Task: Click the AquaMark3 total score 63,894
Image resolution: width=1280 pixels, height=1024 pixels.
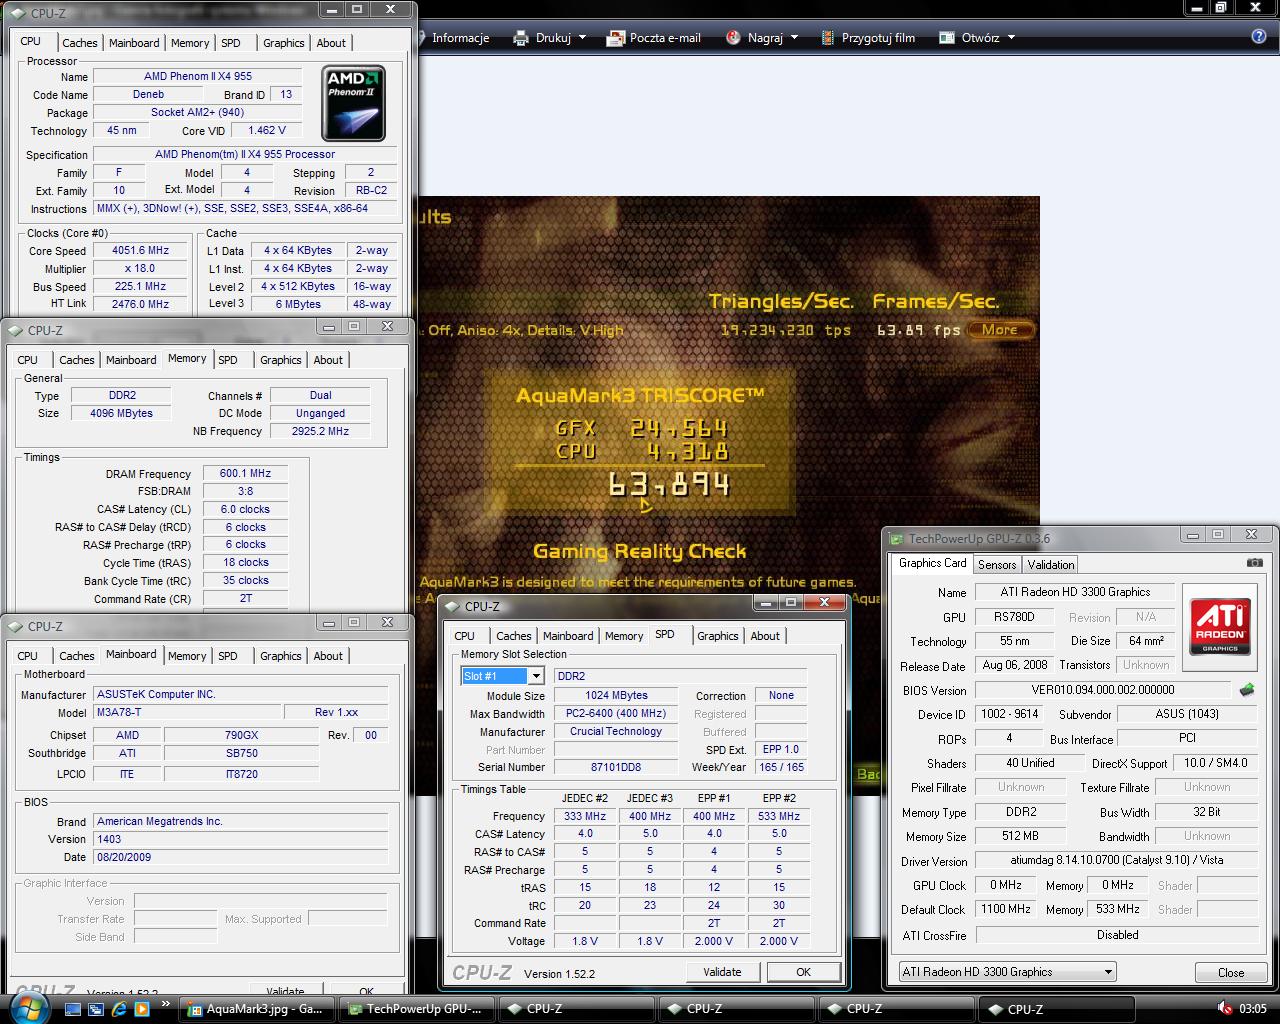Action: [669, 486]
